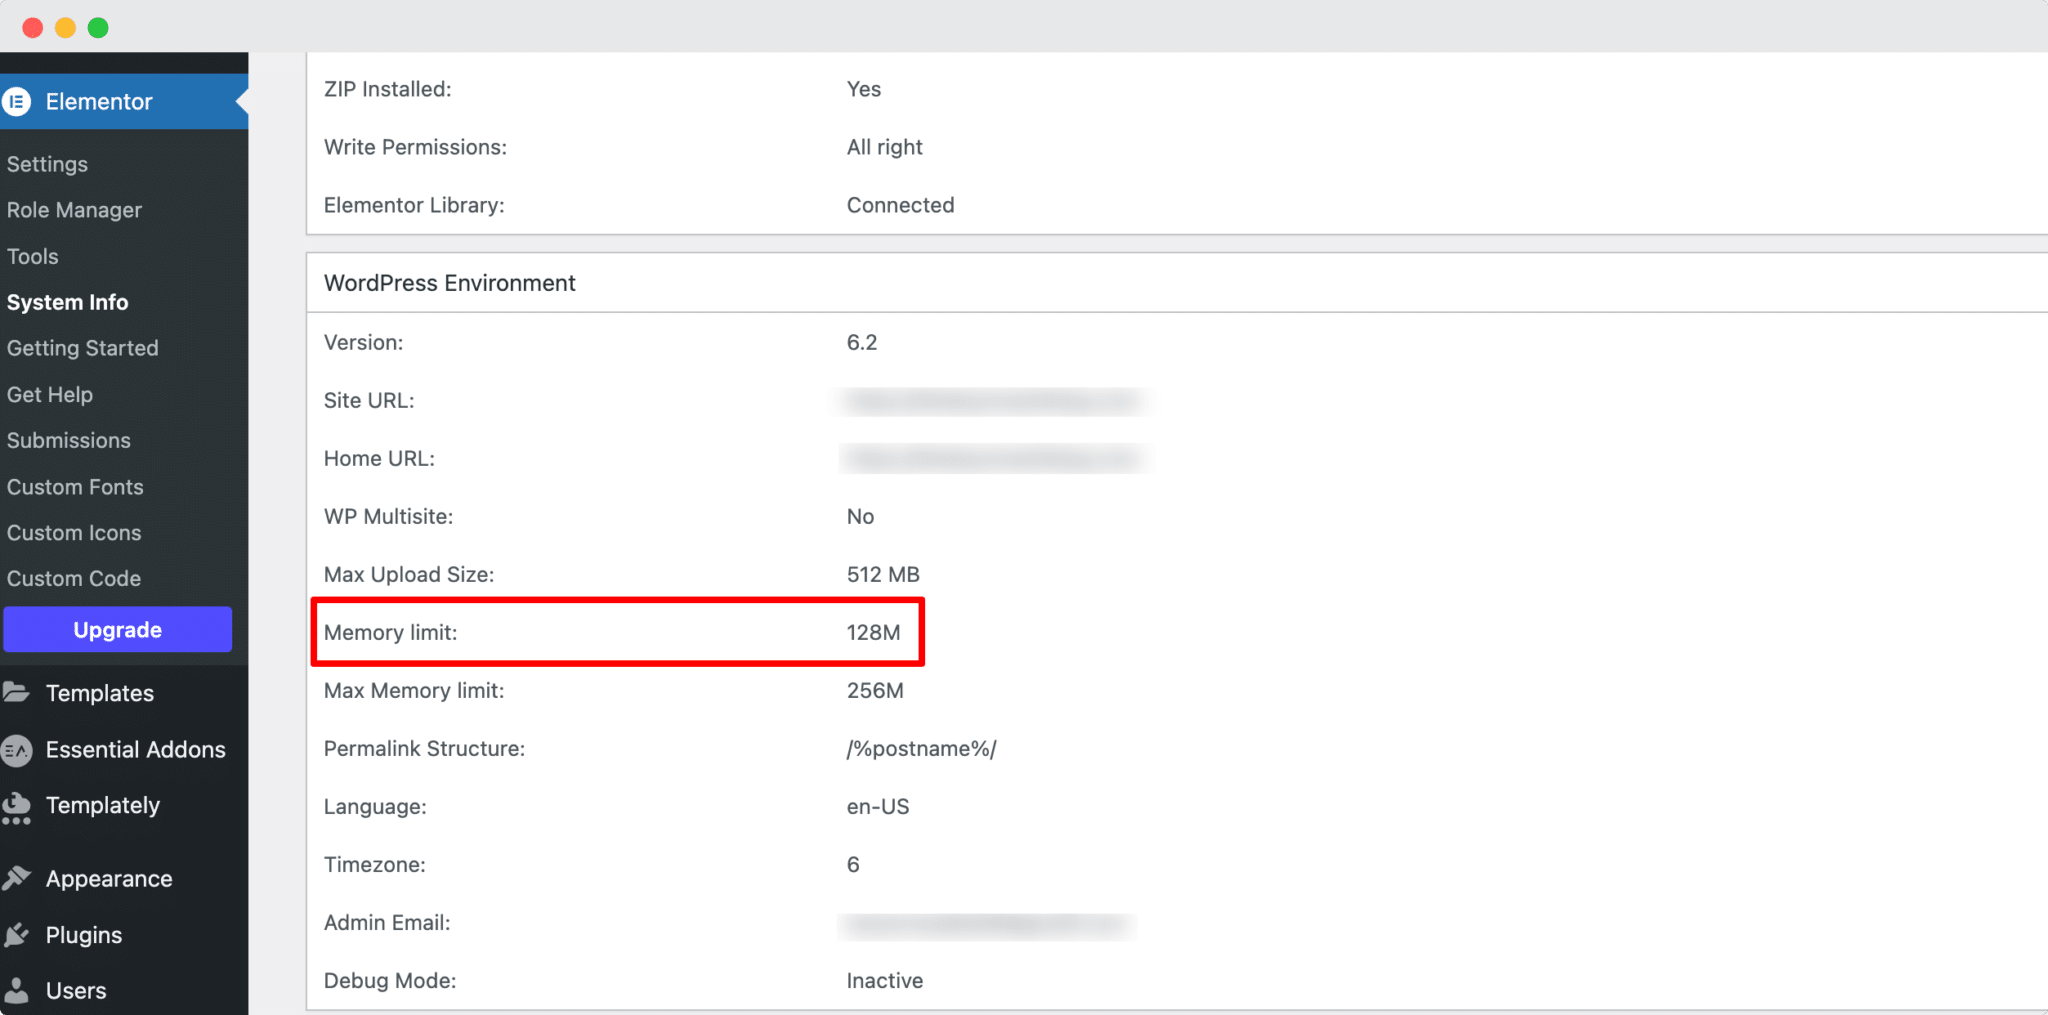Click the Get Help link
The height and width of the screenshot is (1015, 2048).
50,394
